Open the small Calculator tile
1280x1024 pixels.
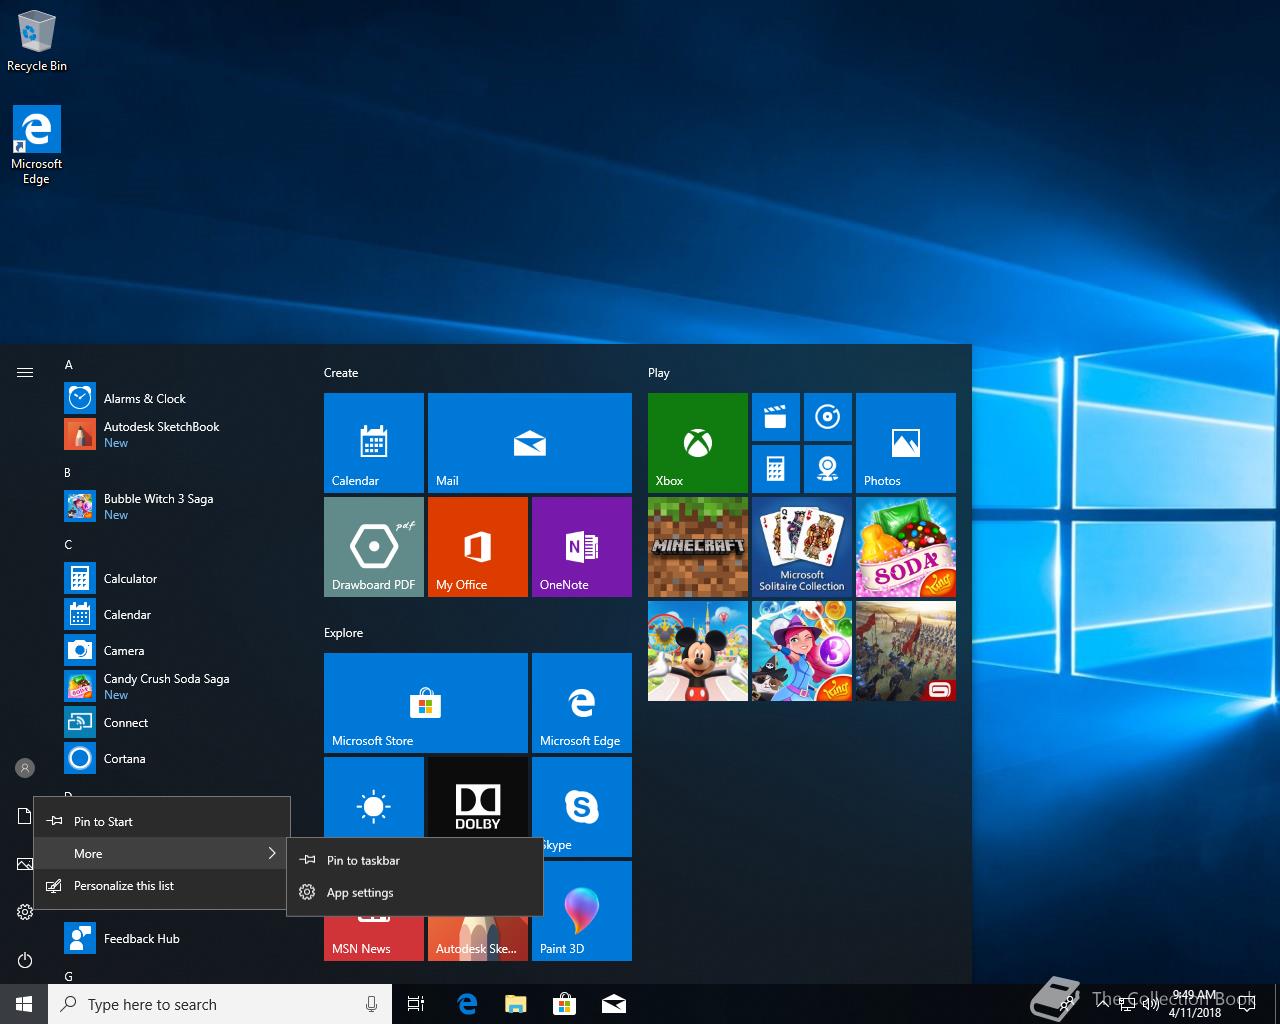click(776, 469)
